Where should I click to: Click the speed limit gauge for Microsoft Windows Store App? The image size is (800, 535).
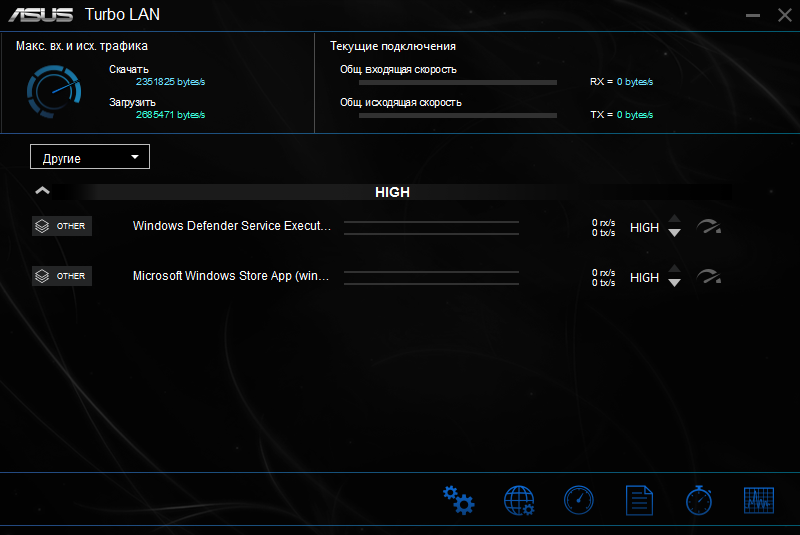coord(709,276)
